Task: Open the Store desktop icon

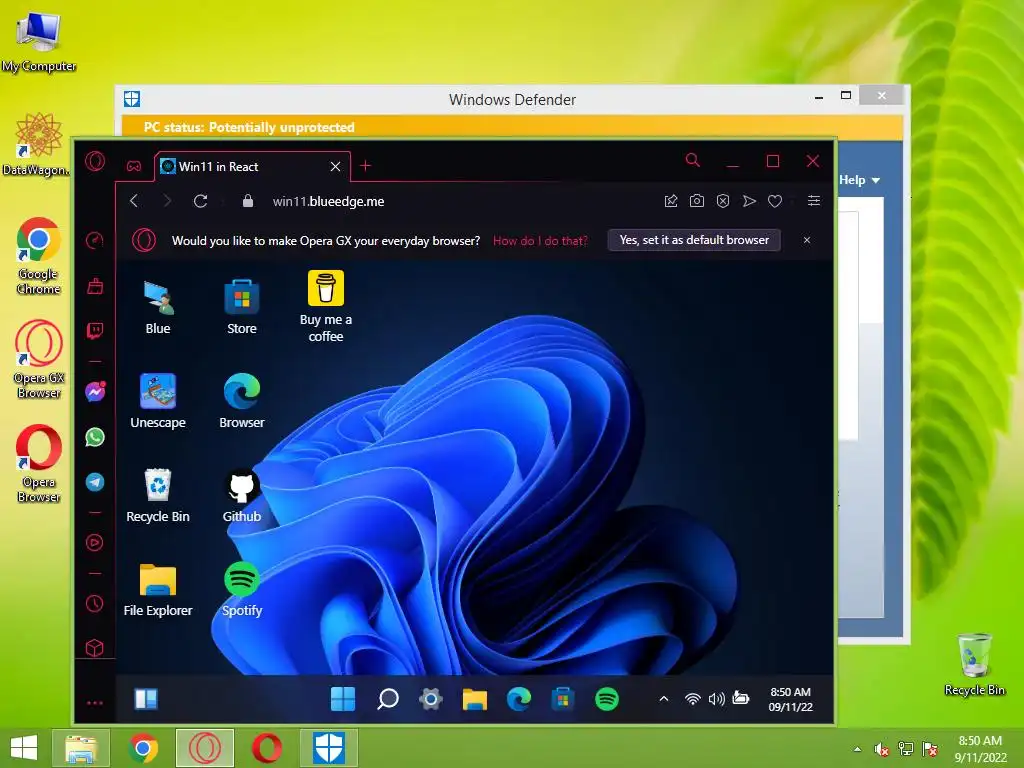Action: pos(242,307)
